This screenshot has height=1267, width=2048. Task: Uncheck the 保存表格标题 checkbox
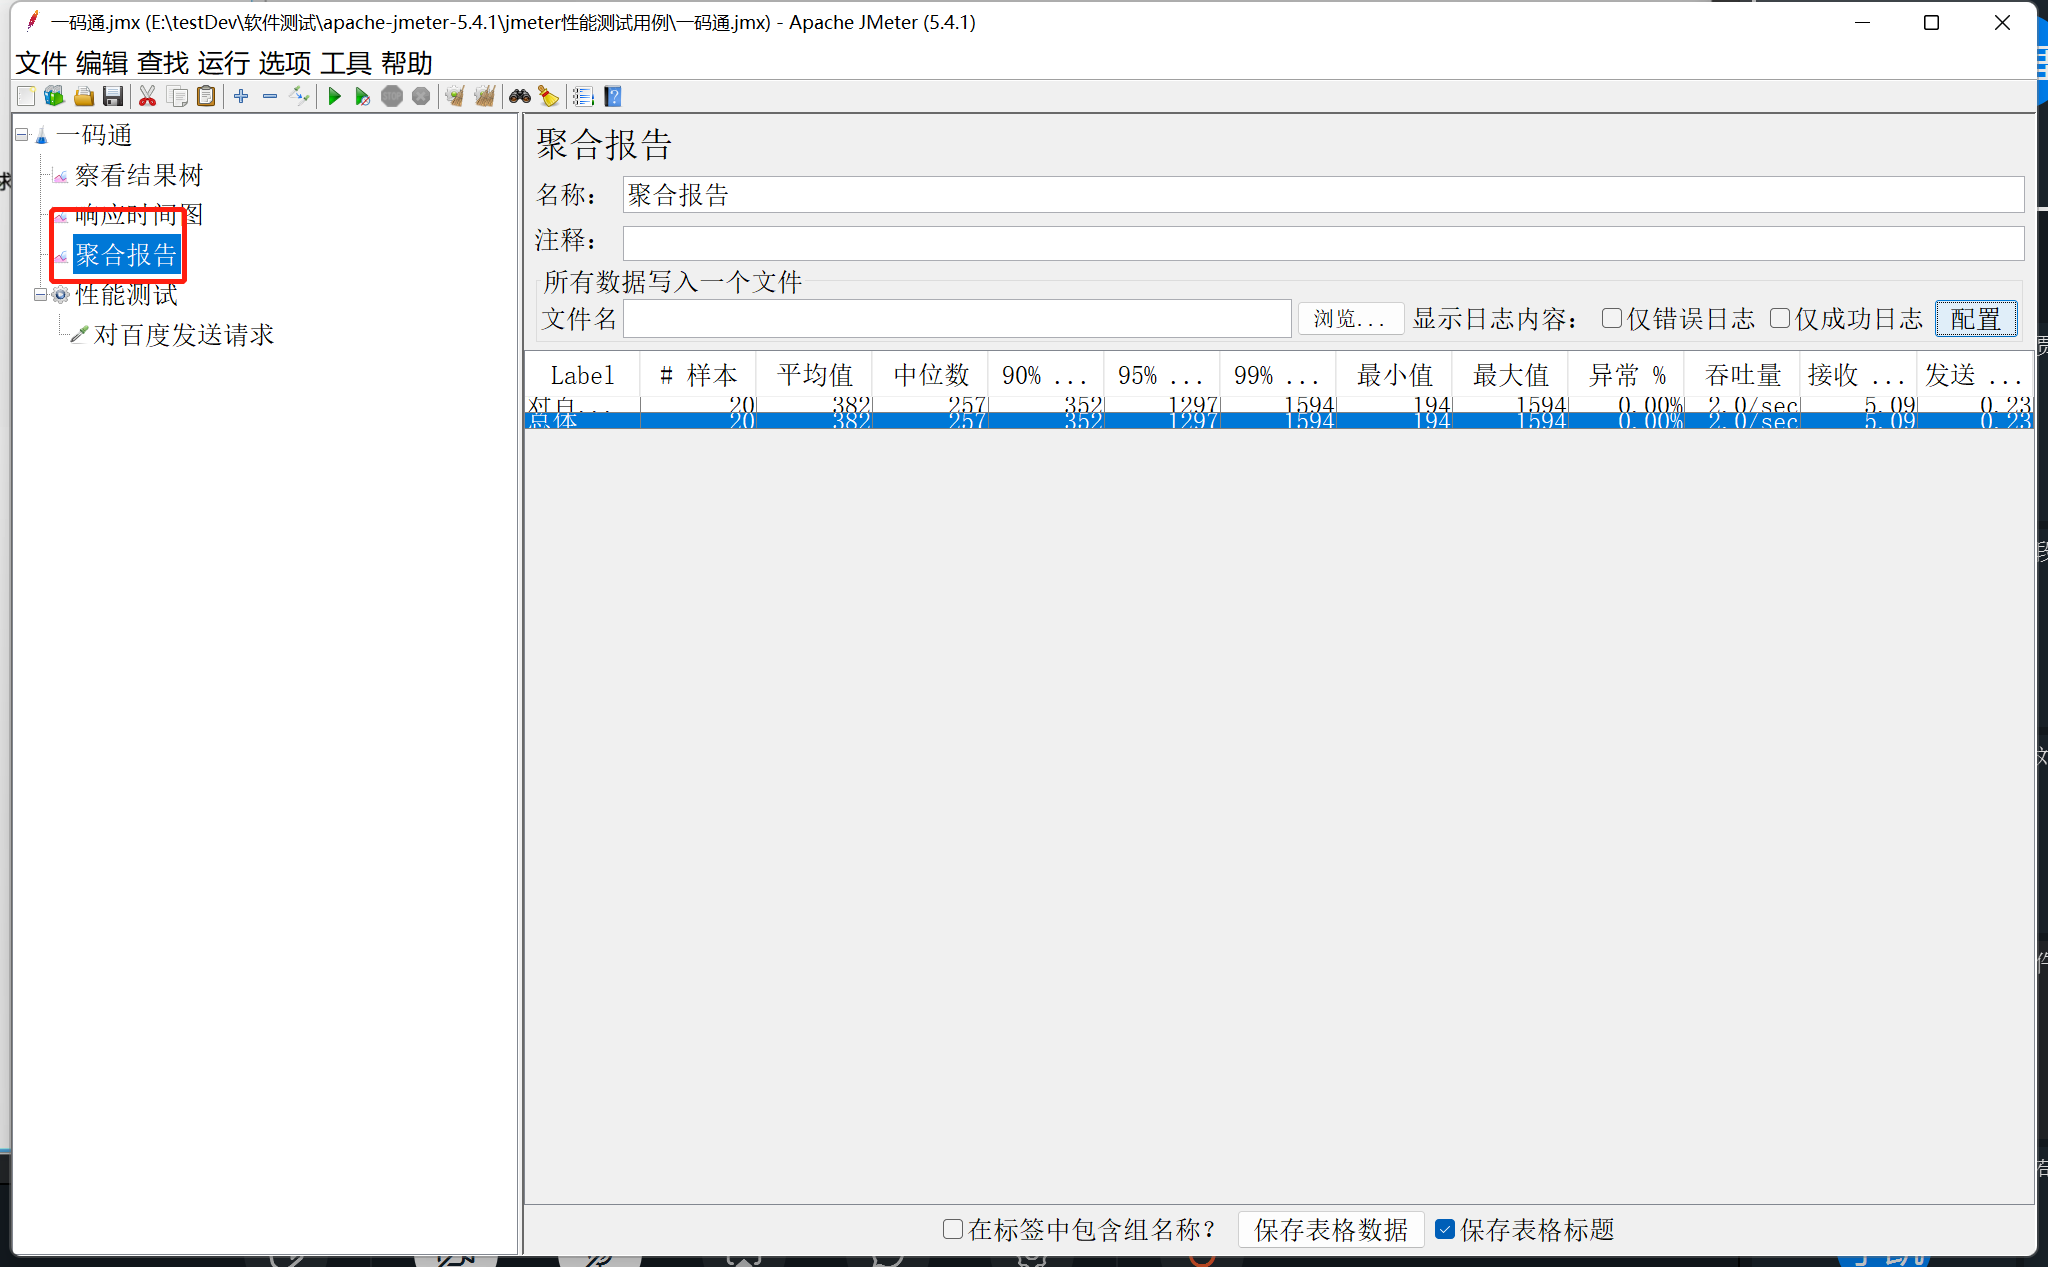pos(1445,1229)
